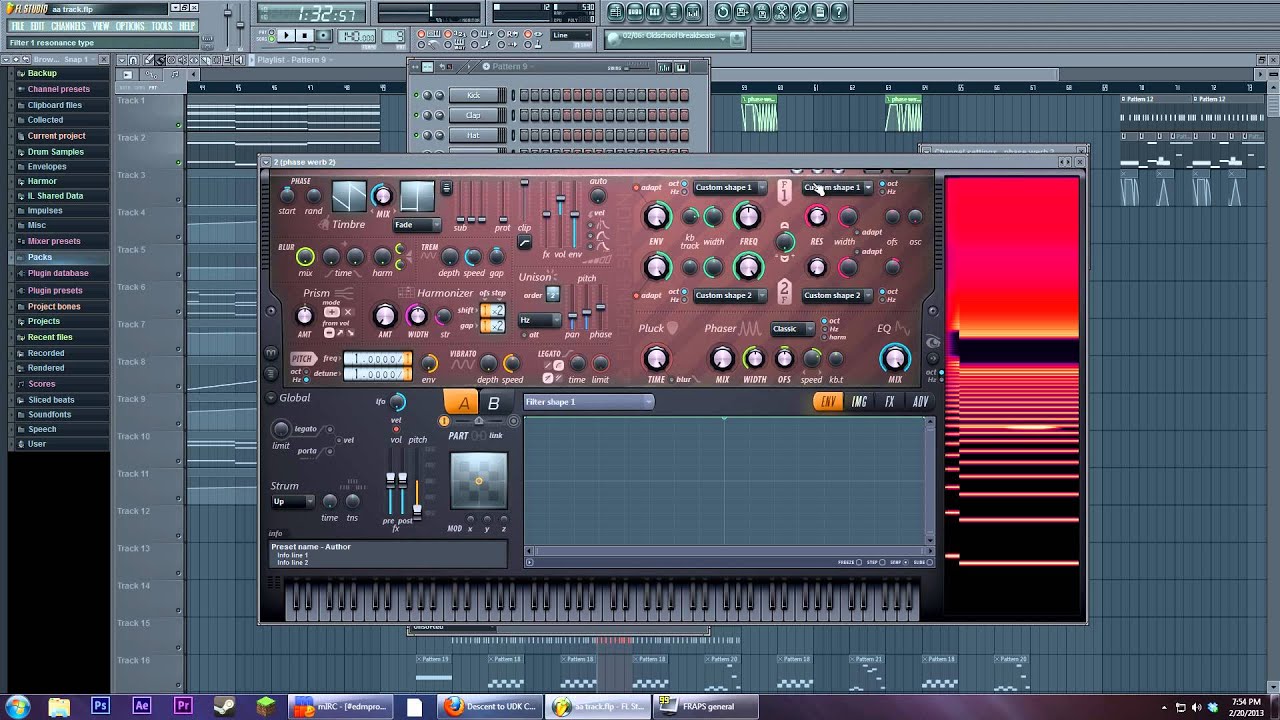Open Custom shape 1 dropdown beside ENV knob

[730, 188]
